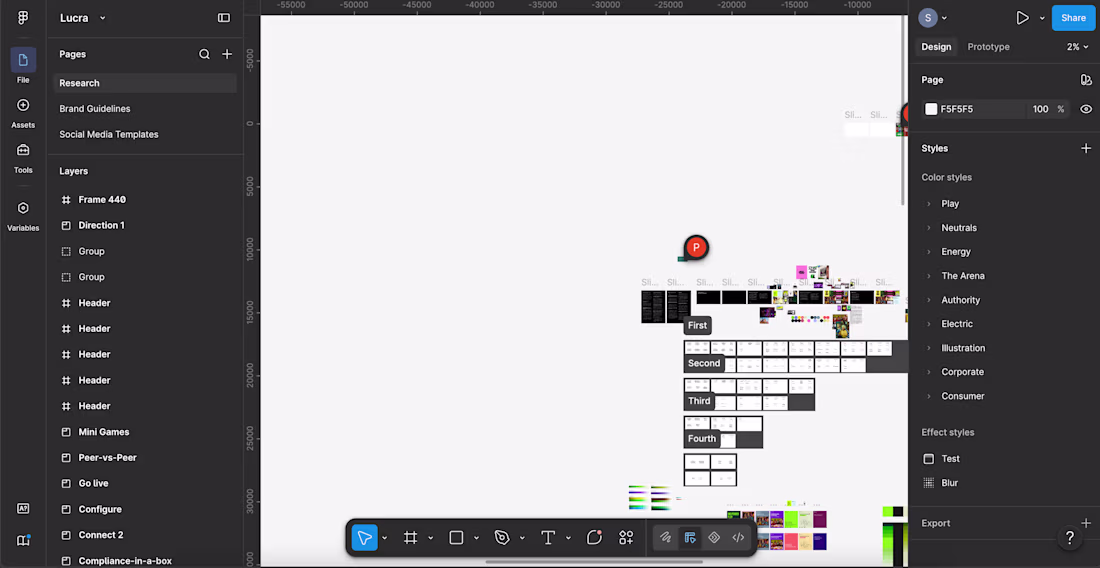
Task: Open the 2% zoom level dropdown
Action: click(x=1078, y=47)
